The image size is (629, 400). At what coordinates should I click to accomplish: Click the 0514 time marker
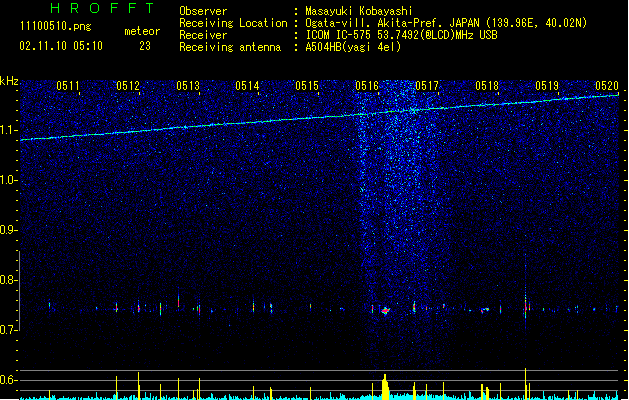[247, 86]
